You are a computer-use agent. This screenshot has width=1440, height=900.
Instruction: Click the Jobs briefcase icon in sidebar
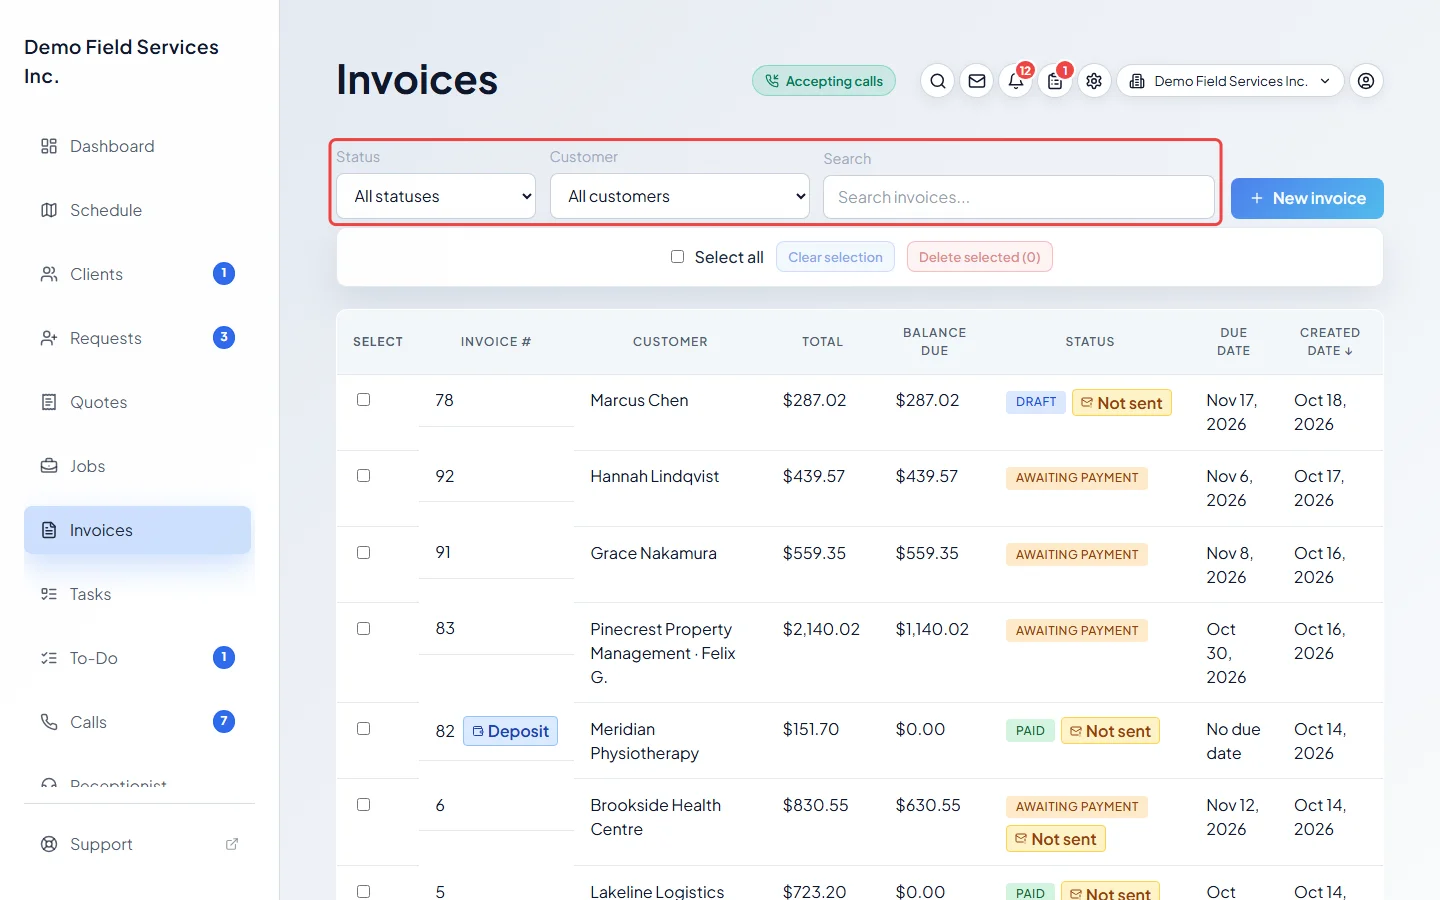(49, 466)
